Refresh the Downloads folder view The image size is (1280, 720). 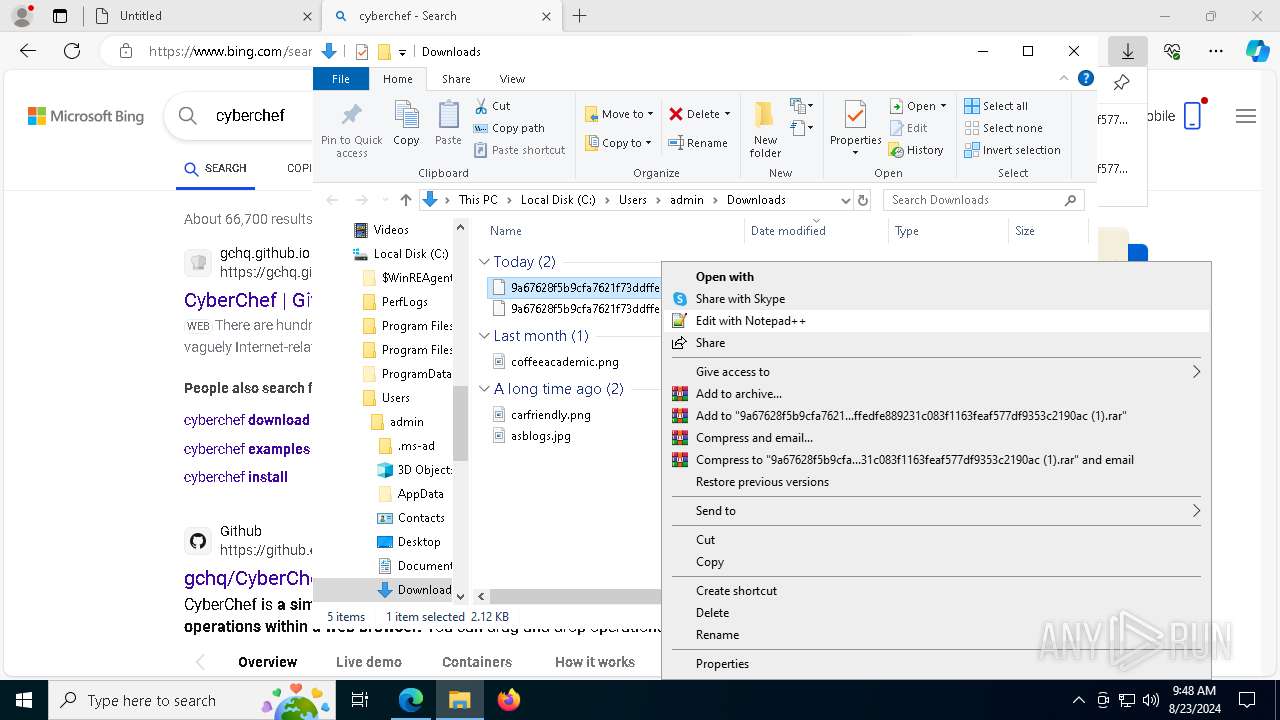pos(863,200)
